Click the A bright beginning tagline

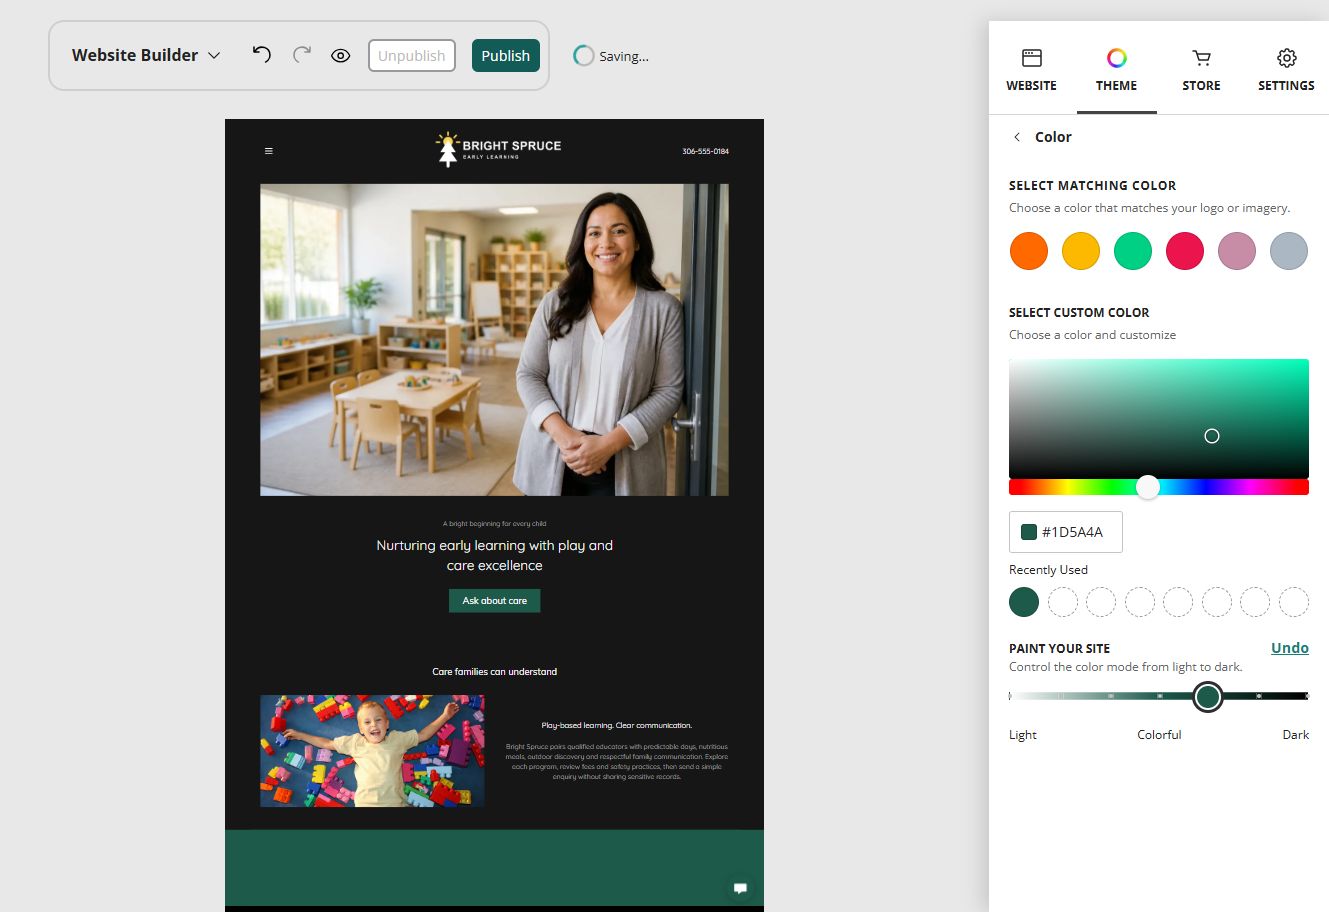coord(495,524)
